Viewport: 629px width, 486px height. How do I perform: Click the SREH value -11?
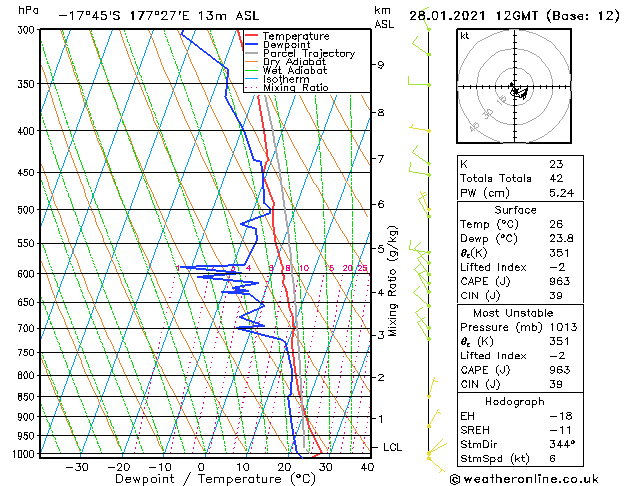pyautogui.click(x=561, y=430)
